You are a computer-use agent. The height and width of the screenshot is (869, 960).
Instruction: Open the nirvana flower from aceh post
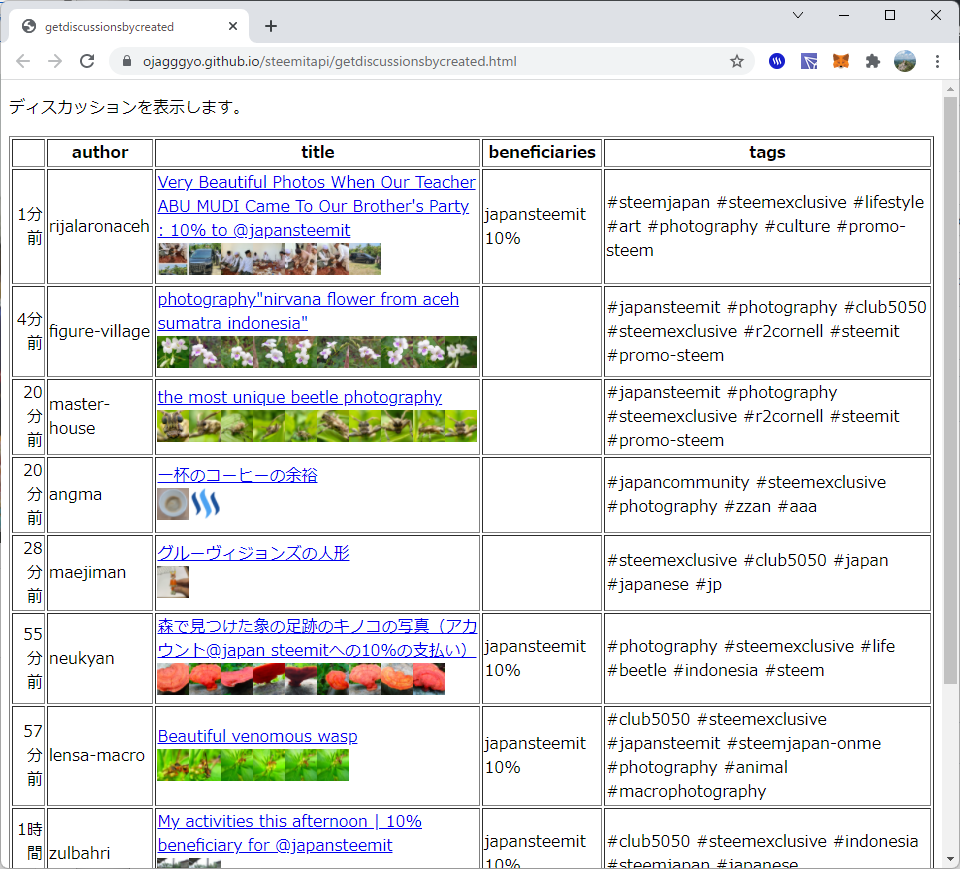[x=308, y=311]
